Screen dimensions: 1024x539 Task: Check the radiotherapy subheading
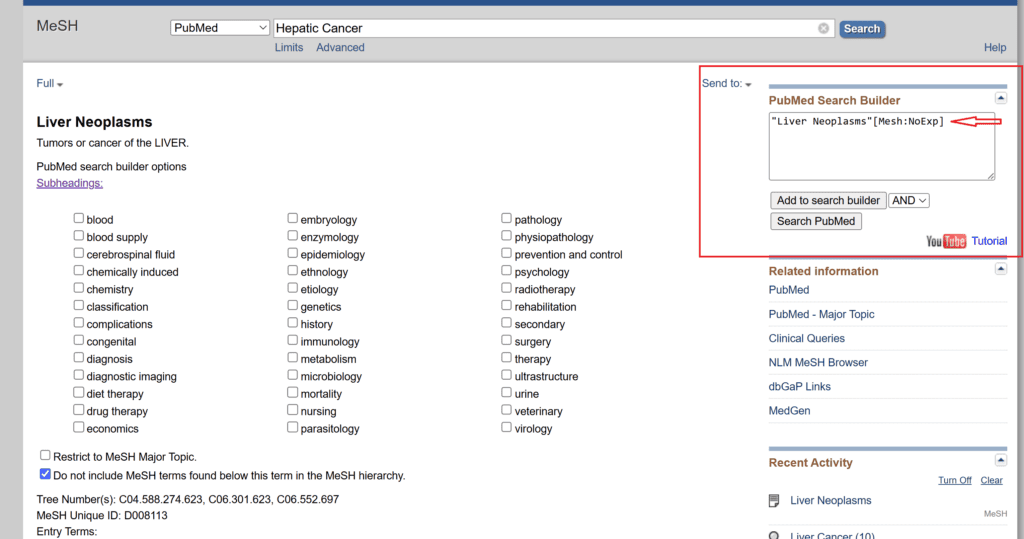(x=506, y=288)
